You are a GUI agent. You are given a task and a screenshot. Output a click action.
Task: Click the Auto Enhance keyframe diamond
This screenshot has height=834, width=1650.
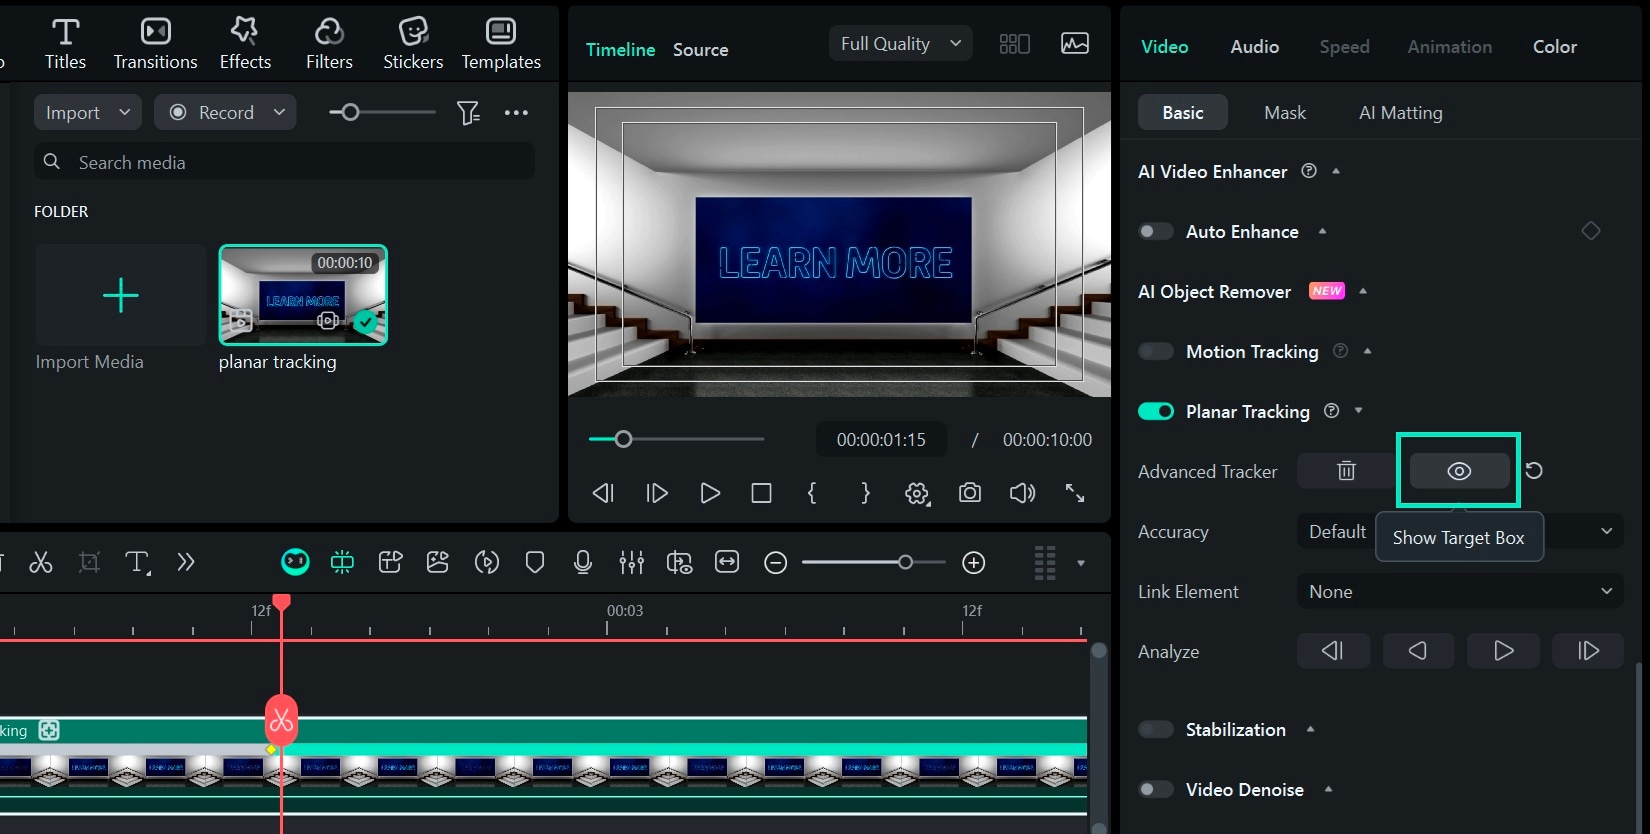pos(1591,231)
